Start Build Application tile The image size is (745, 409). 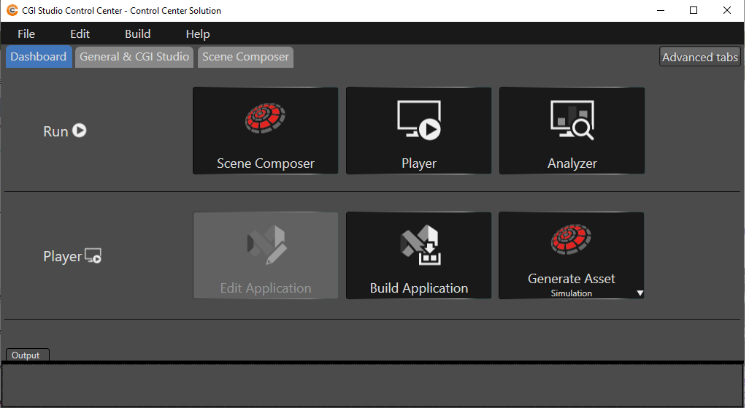pos(418,256)
